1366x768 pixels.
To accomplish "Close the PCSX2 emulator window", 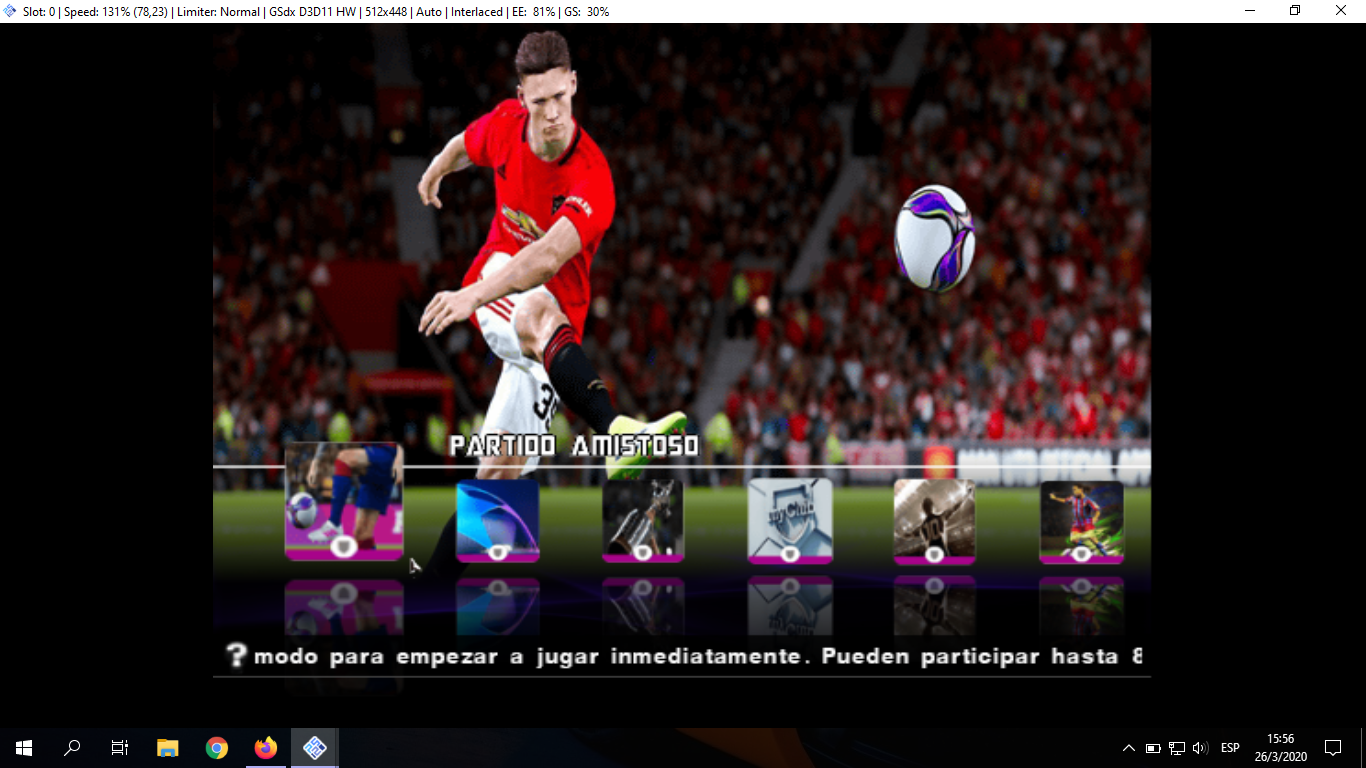I will pos(1341,10).
